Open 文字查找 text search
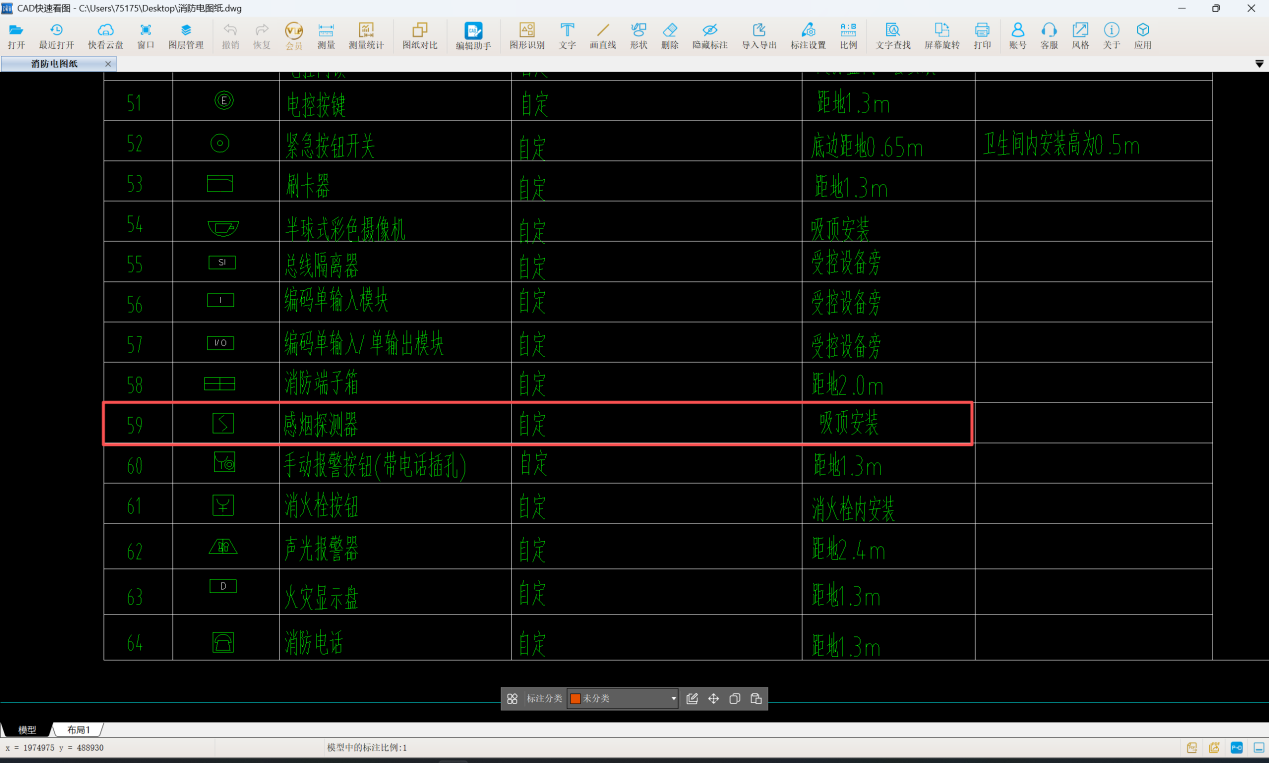 click(x=893, y=36)
